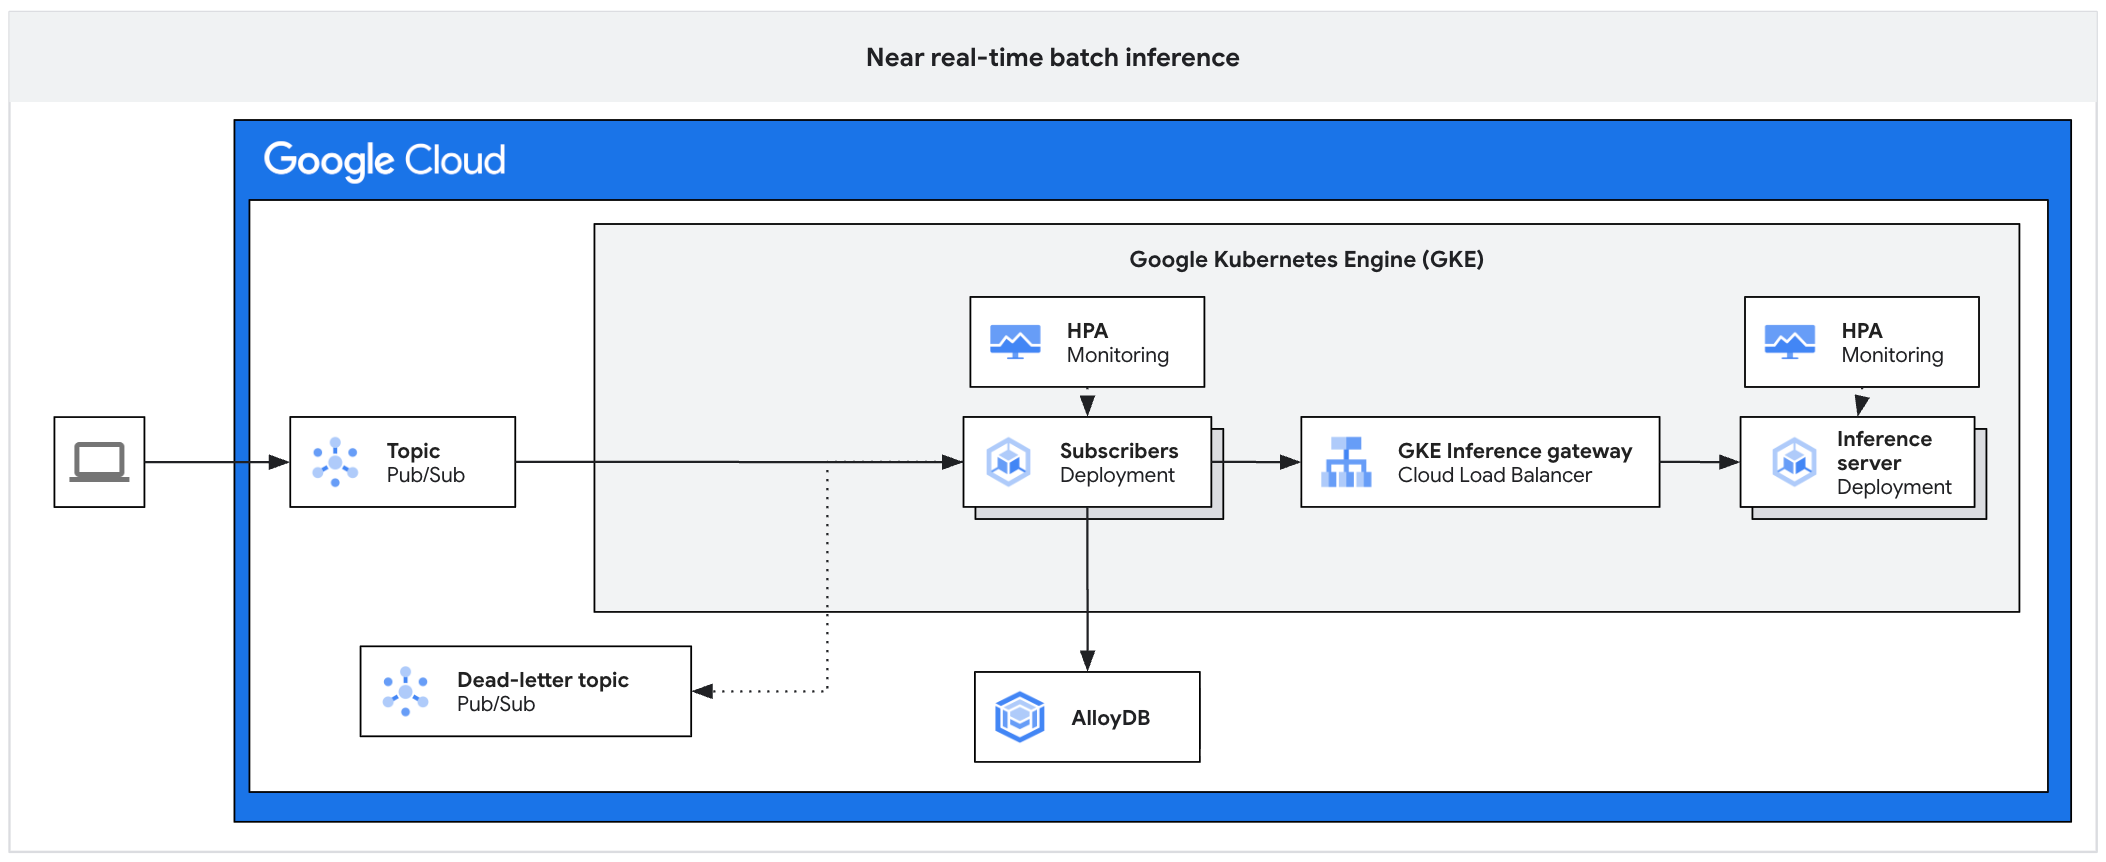The width and height of the screenshot is (2106, 862).
Task: Select the Cloud Load Balancer icon
Action: pyautogui.click(x=1346, y=462)
